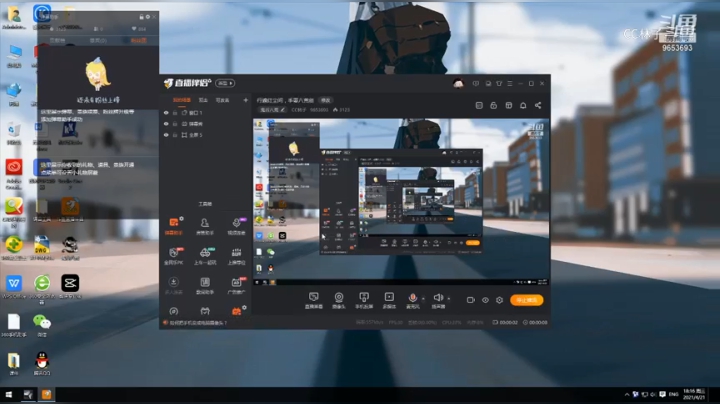Open the notification bell icon
Screen dimensions: 720x404
click(523, 106)
